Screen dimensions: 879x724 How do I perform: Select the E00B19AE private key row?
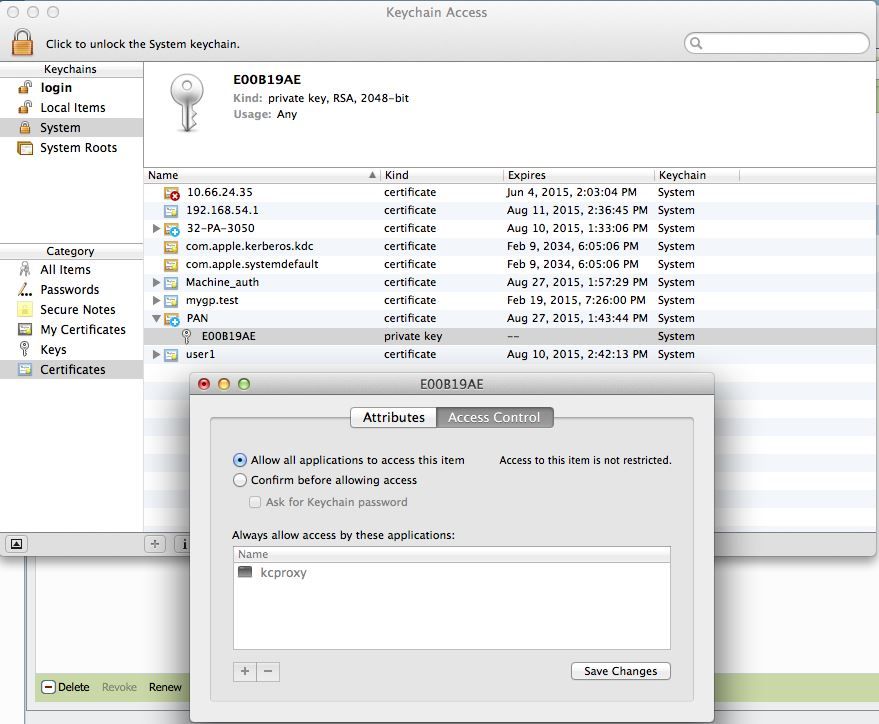pos(510,336)
